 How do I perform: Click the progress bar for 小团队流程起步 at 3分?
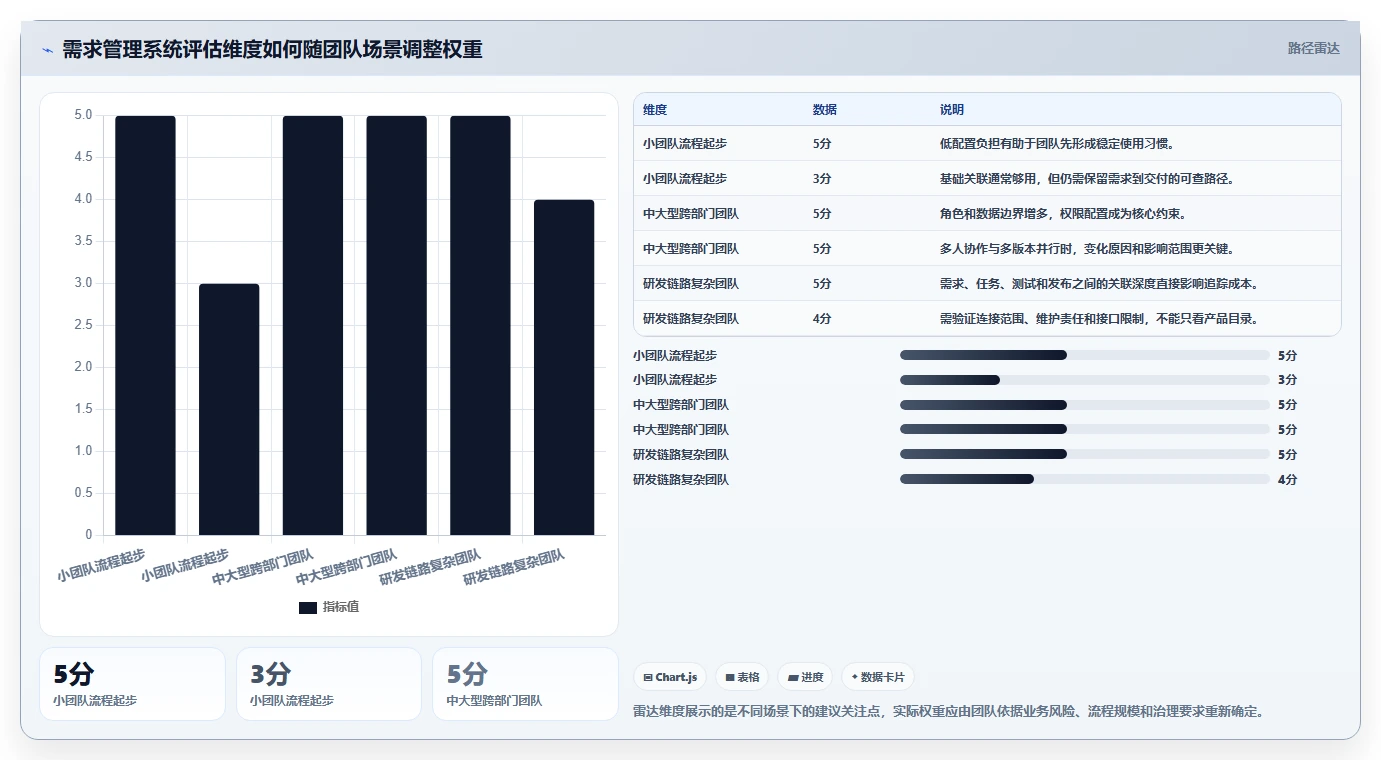click(x=1084, y=380)
